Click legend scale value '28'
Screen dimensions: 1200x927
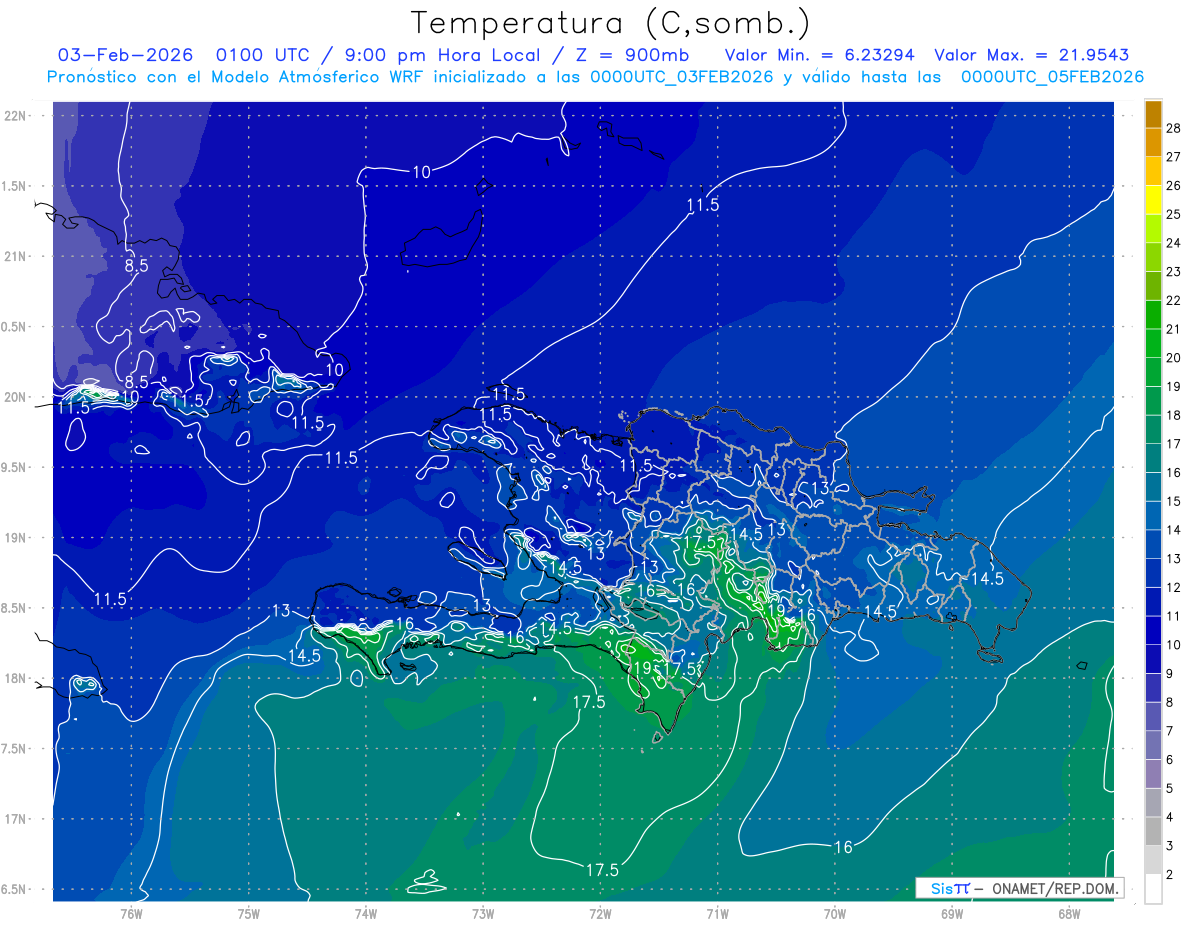click(1174, 128)
